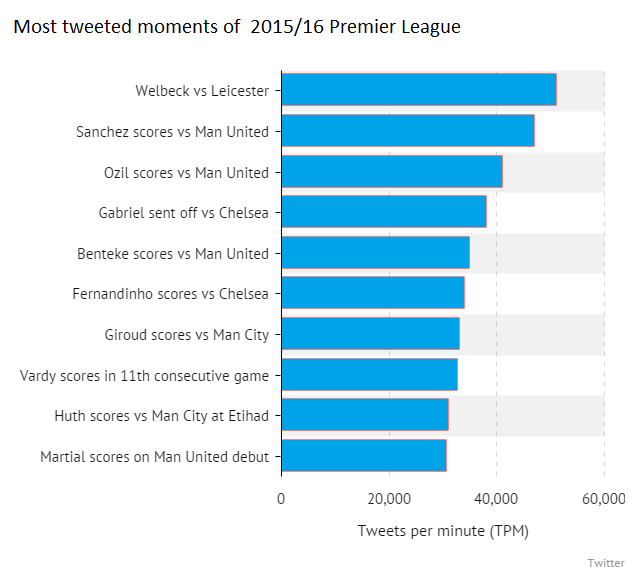Click the 0 tick on the x-axis
635x573 pixels.
click(281, 498)
